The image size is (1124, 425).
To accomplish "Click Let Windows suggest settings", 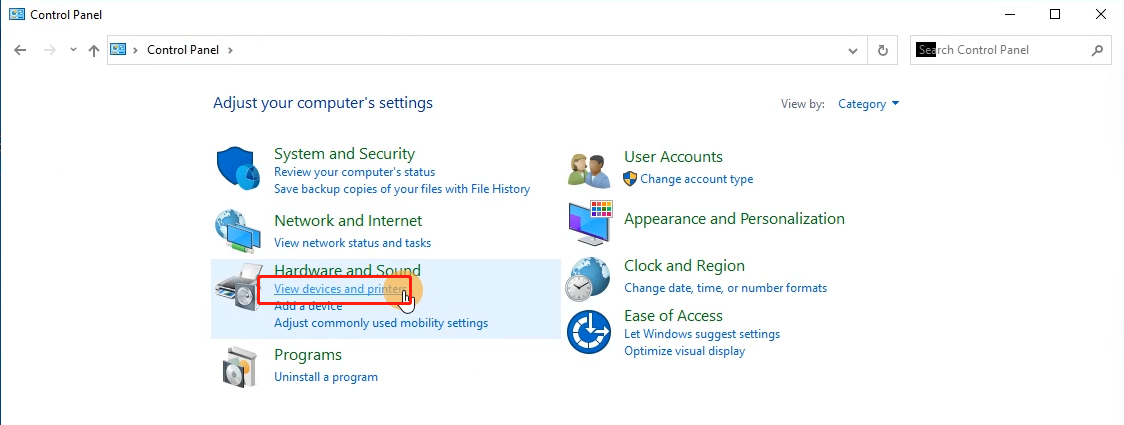I will point(702,334).
